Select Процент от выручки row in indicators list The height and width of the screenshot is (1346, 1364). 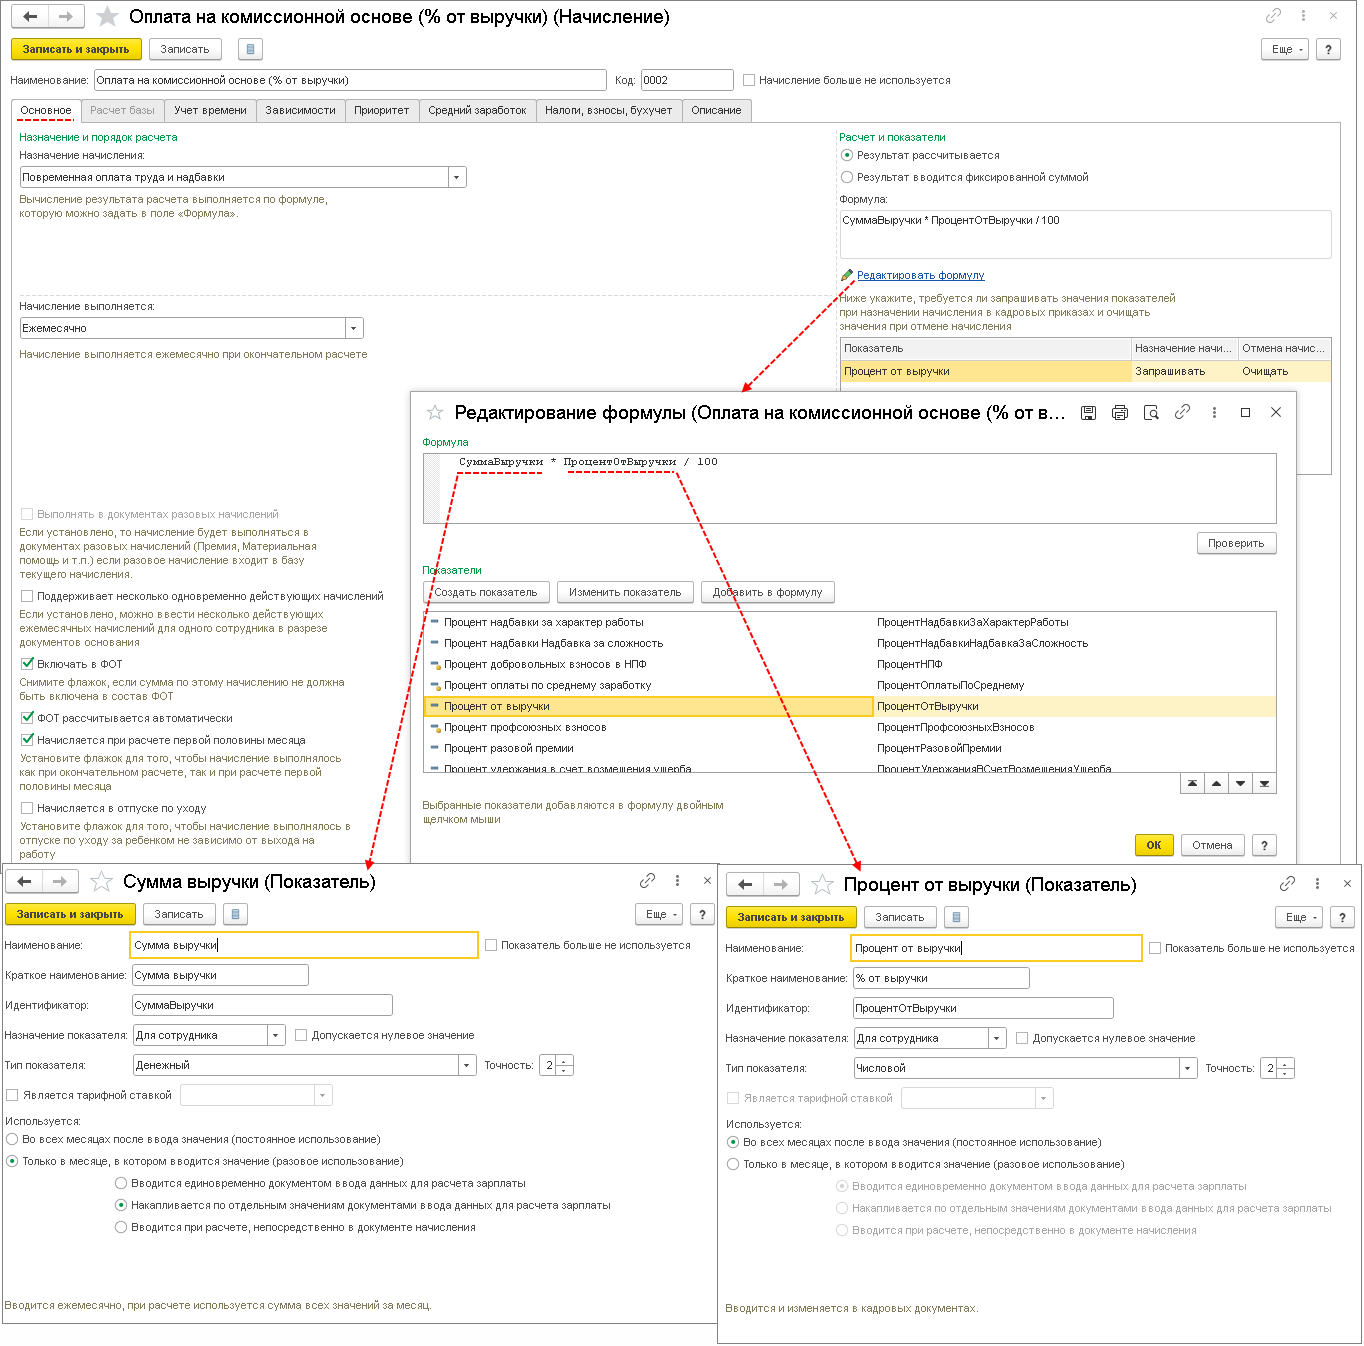click(x=850, y=706)
